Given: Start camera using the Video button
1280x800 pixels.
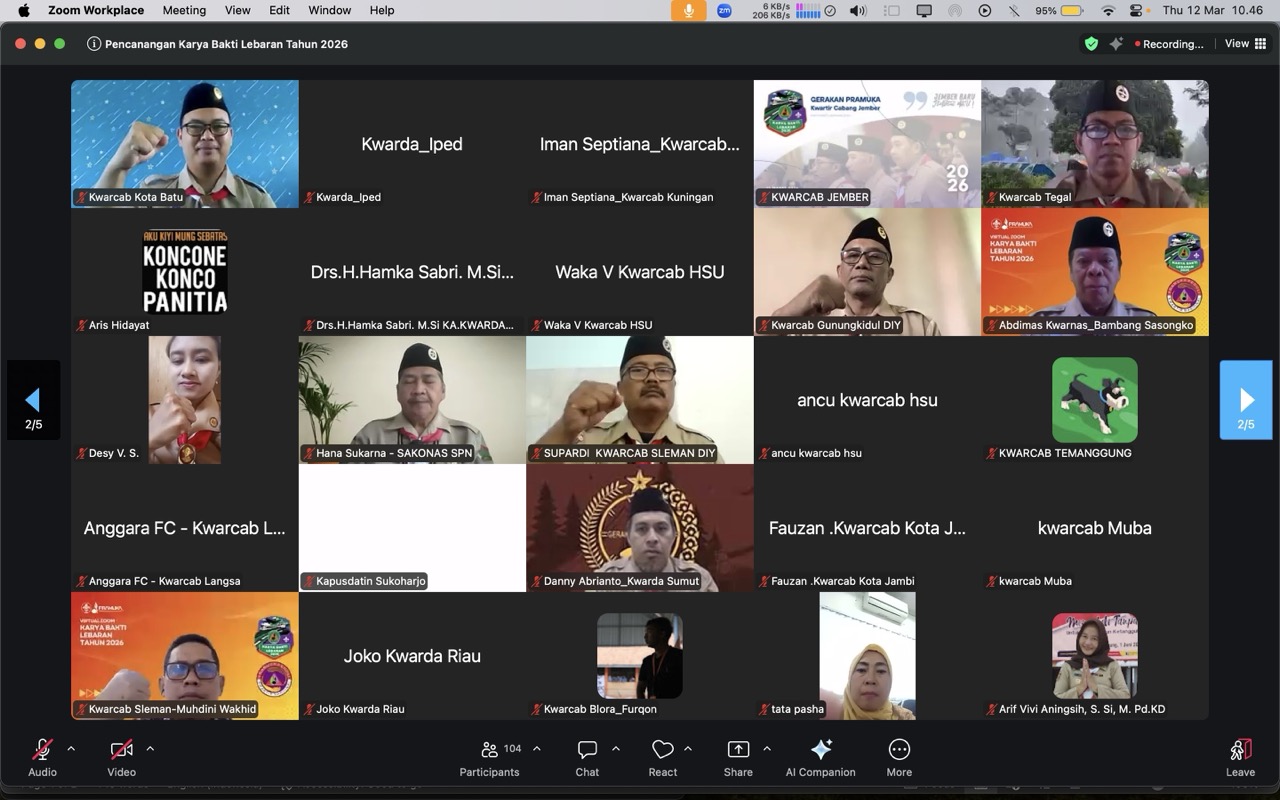Looking at the screenshot, I should point(121,757).
